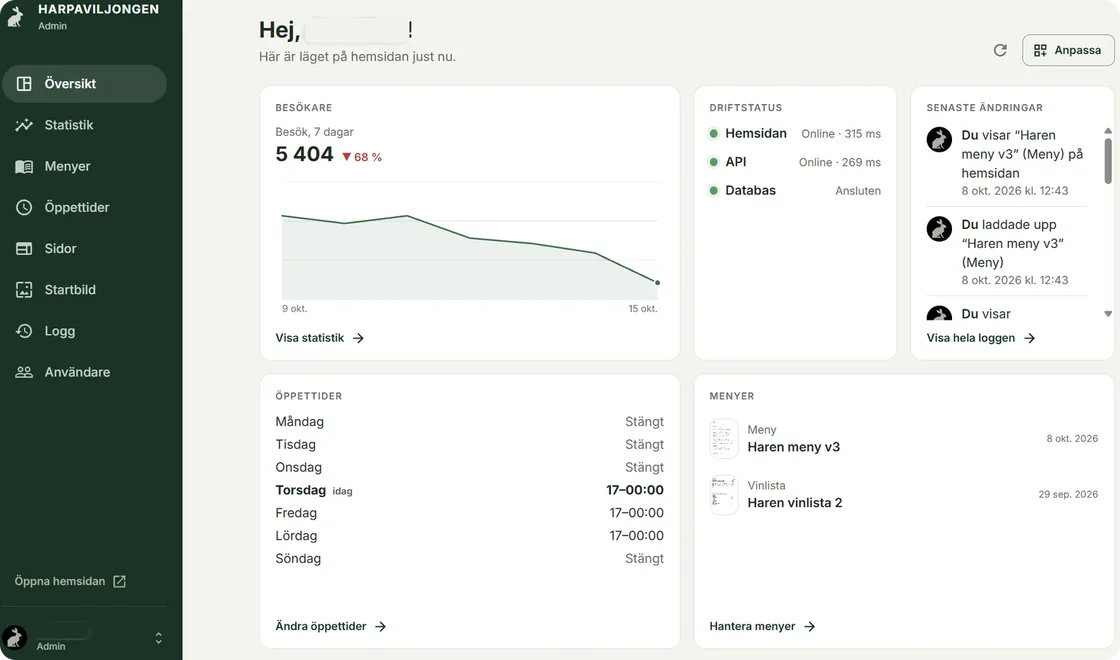Click the Startbild image icon
The height and width of the screenshot is (660, 1120).
[x=24, y=290]
